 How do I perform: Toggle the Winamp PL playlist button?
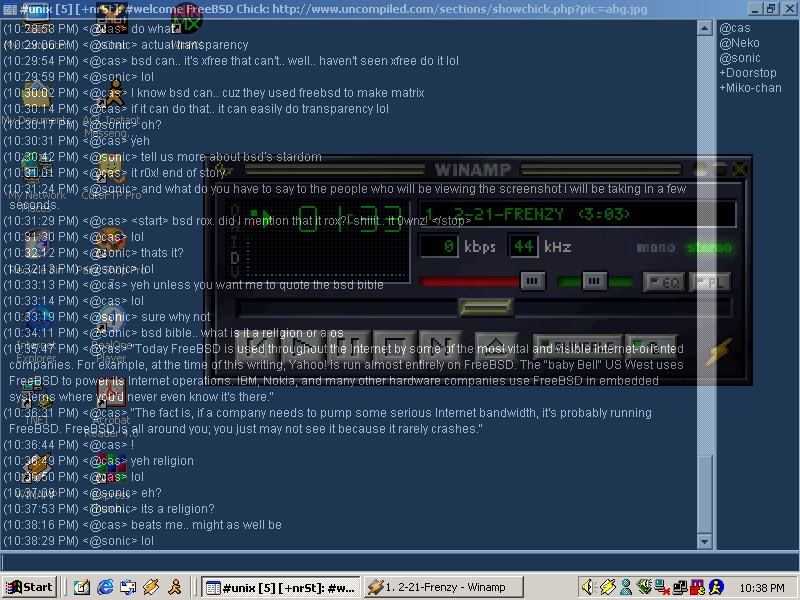708,282
